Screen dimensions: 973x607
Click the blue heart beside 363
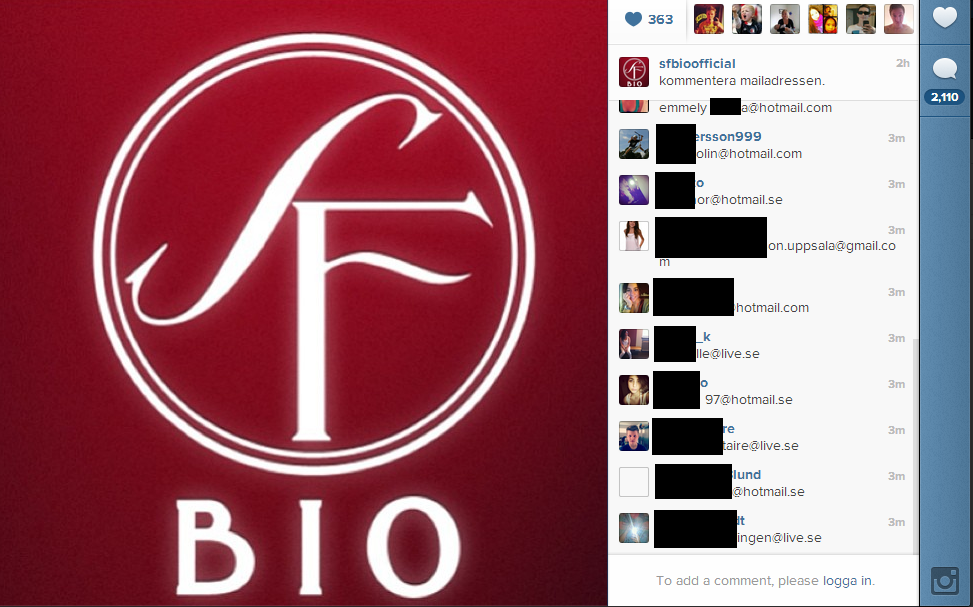(633, 19)
